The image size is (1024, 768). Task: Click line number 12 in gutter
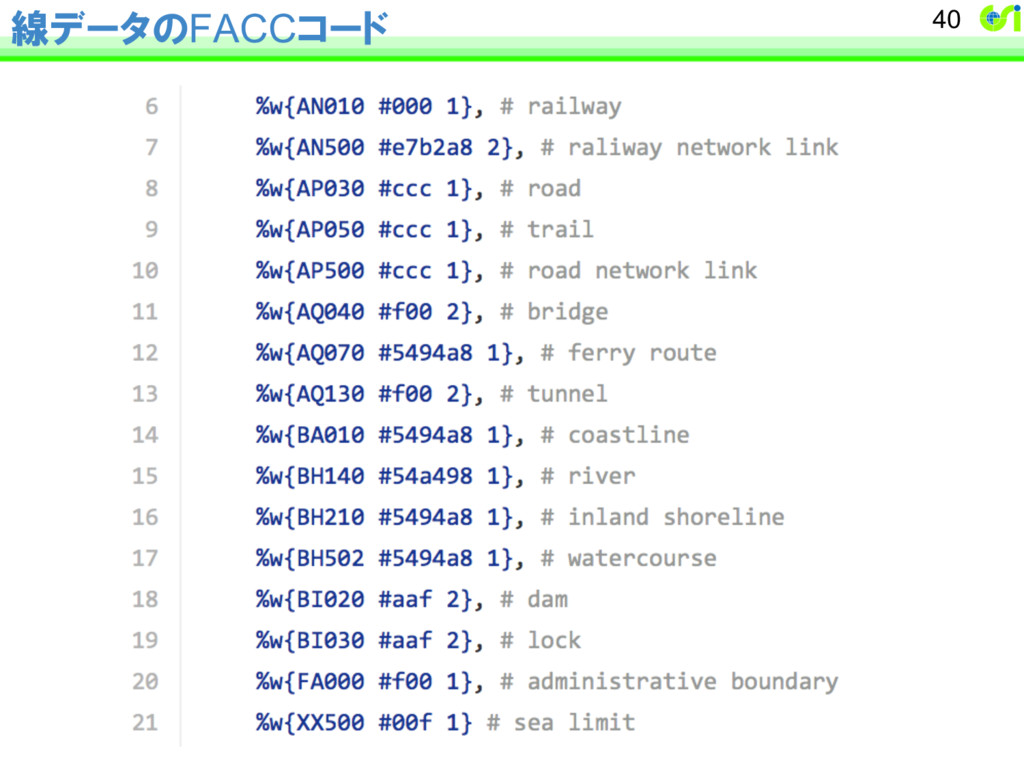[145, 353]
